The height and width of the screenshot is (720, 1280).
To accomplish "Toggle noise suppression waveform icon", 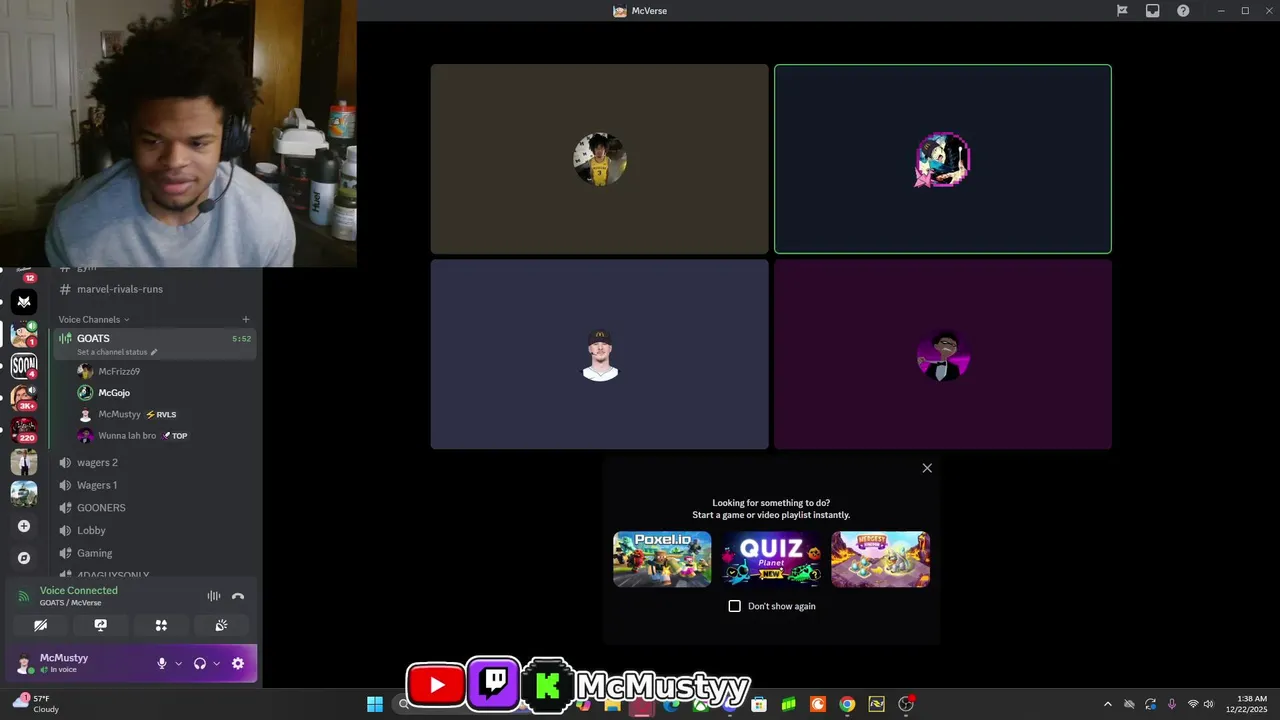I will (x=213, y=596).
